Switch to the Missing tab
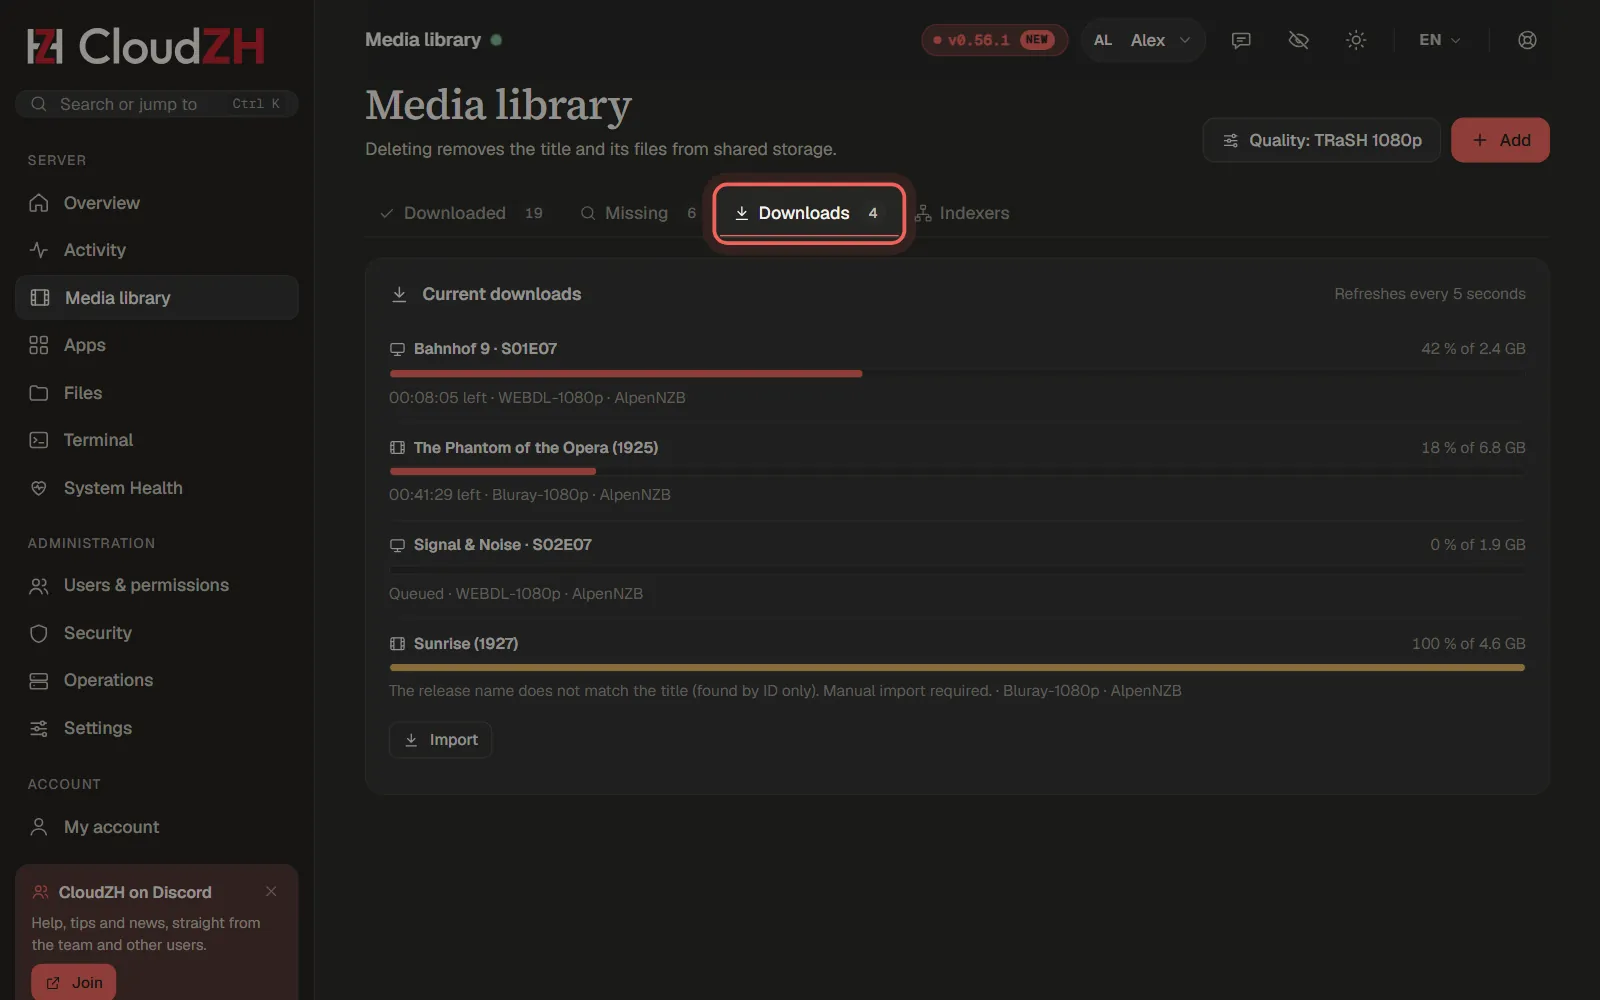Screen dimensions: 1600x1000 click(x=638, y=213)
